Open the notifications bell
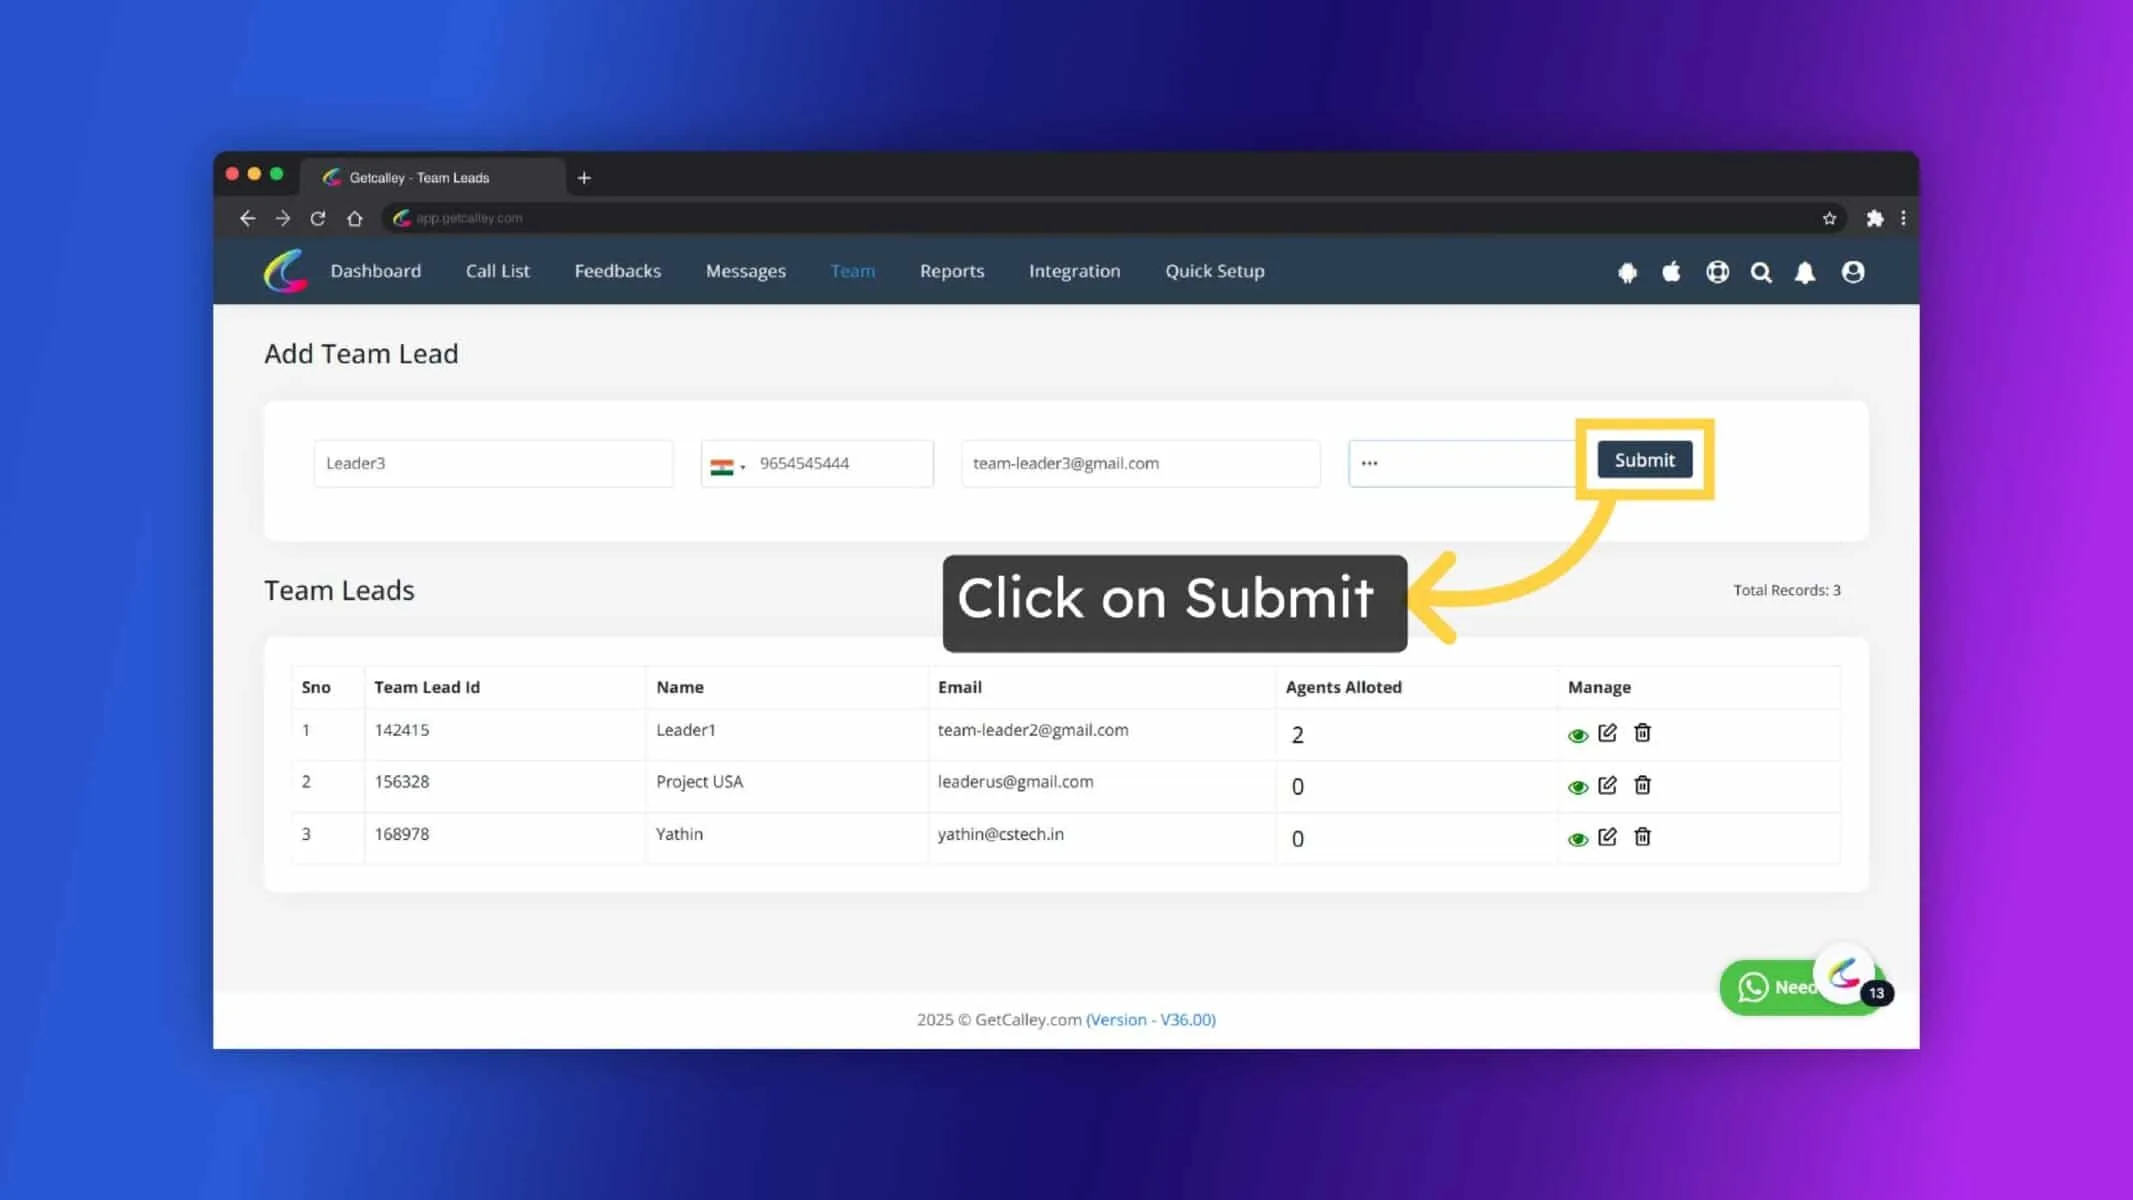 tap(1805, 272)
